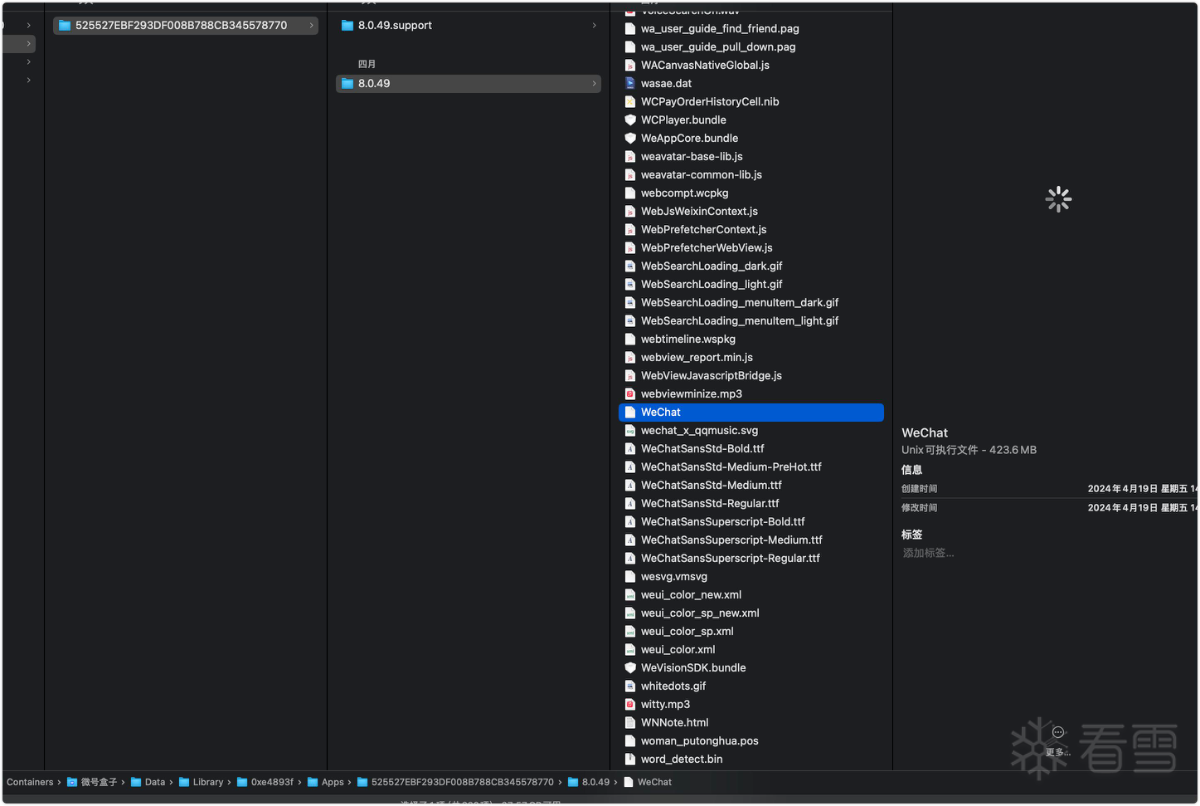The width and height of the screenshot is (1200, 806).
Task: Open Containers in the path bar
Action: click(x=30, y=782)
